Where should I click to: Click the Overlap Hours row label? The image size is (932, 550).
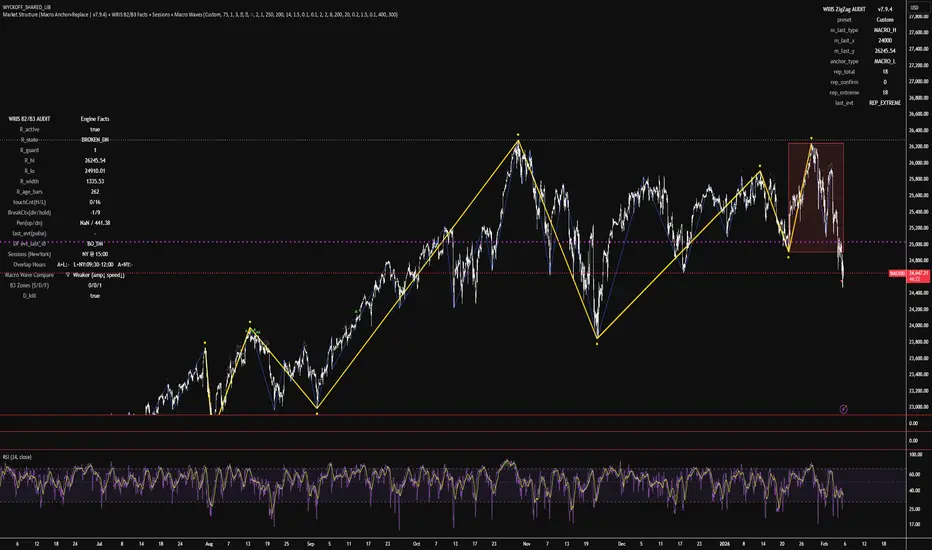tap(29, 265)
